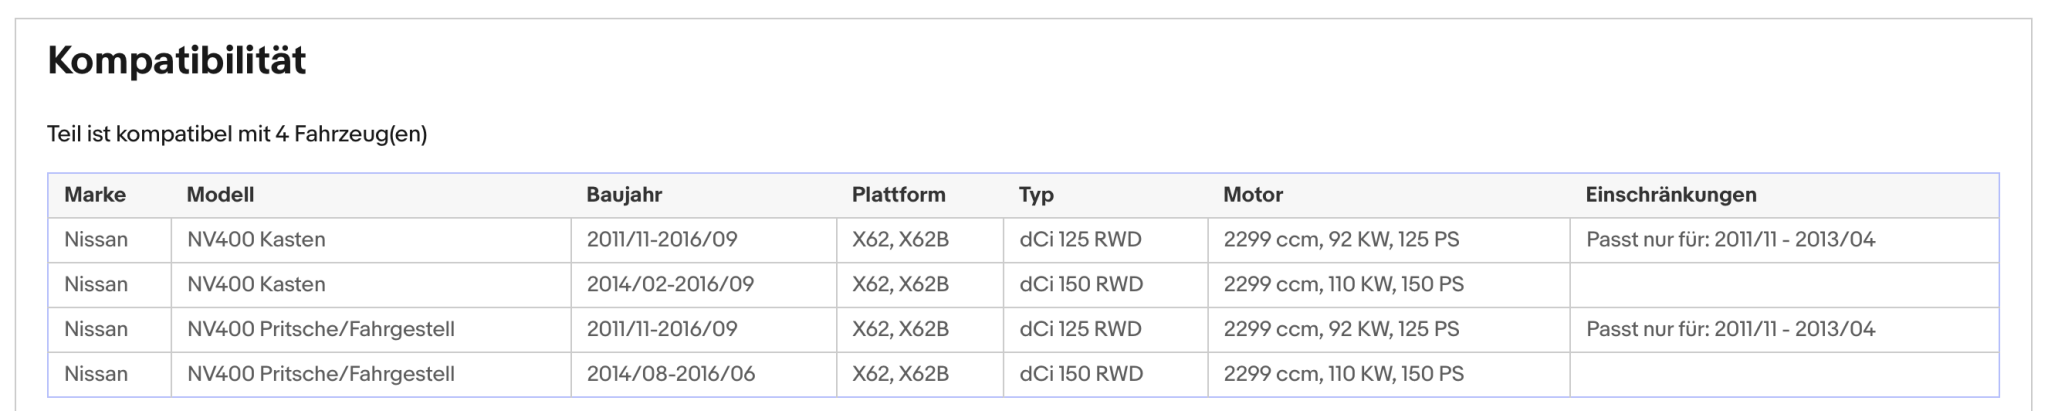Click the Modell column header
2048x411 pixels.
pyautogui.click(x=220, y=195)
